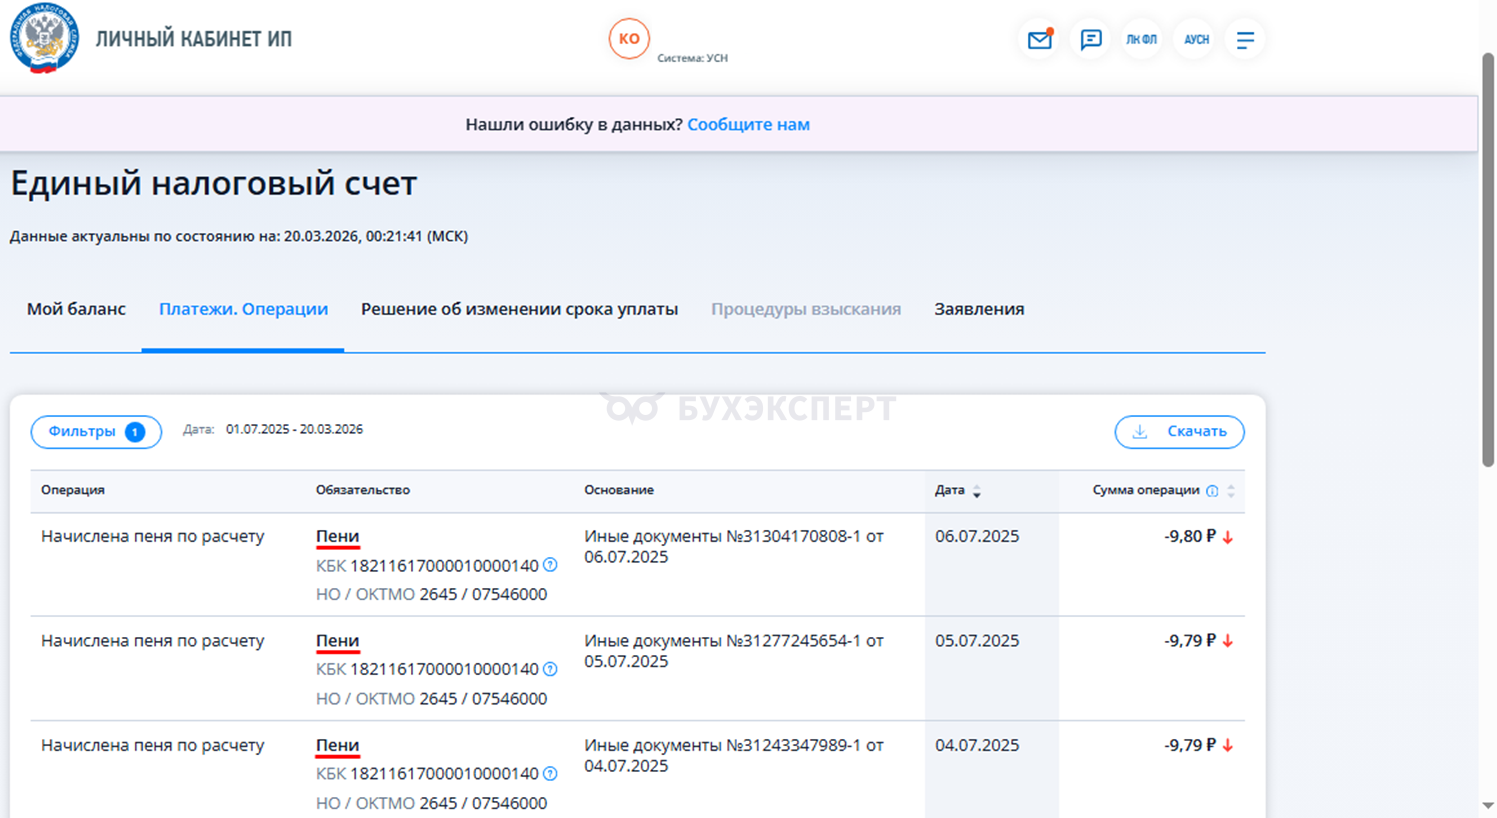Sort using arrows beside Сумма операции
The width and height of the screenshot is (1497, 818).
click(x=1231, y=491)
